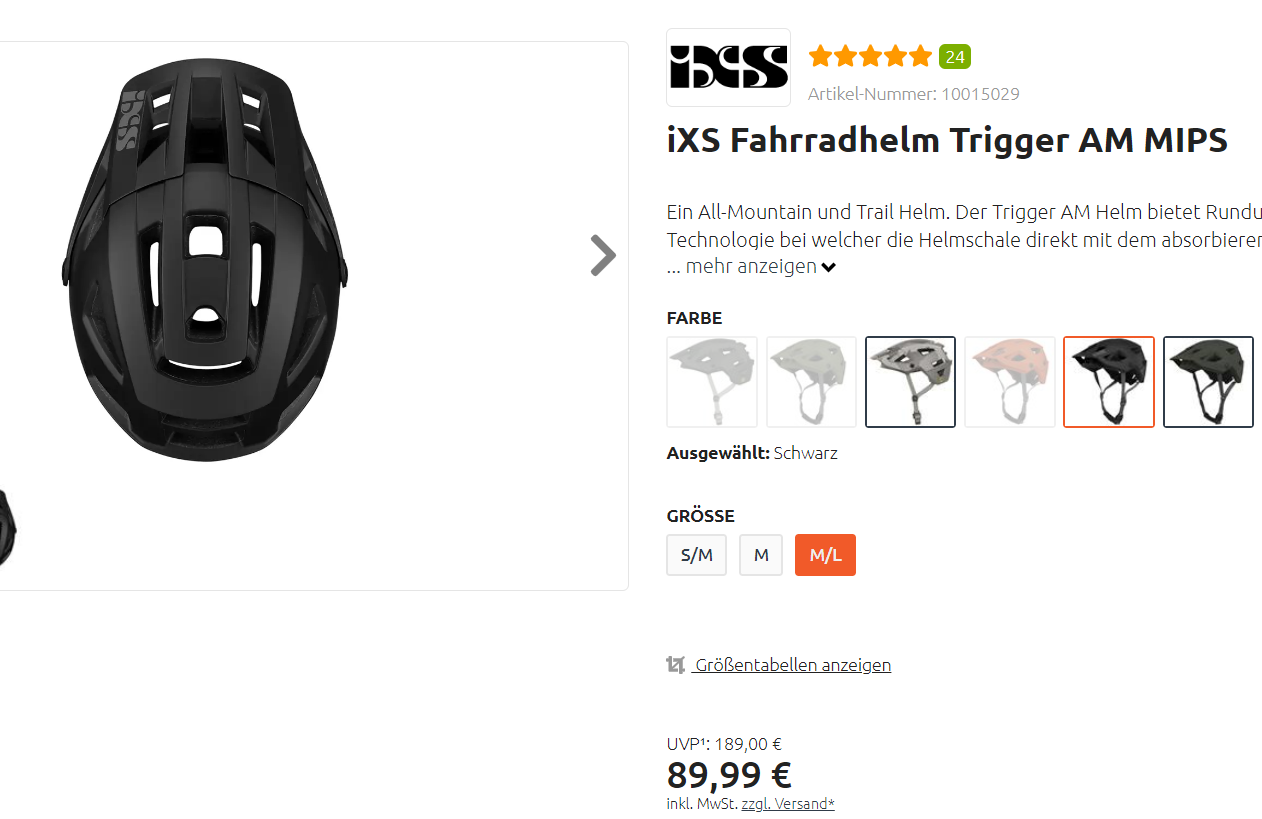Screen dimensions: 1262x819
Task: Choose the faded salmon helmet color
Action: tap(1010, 382)
